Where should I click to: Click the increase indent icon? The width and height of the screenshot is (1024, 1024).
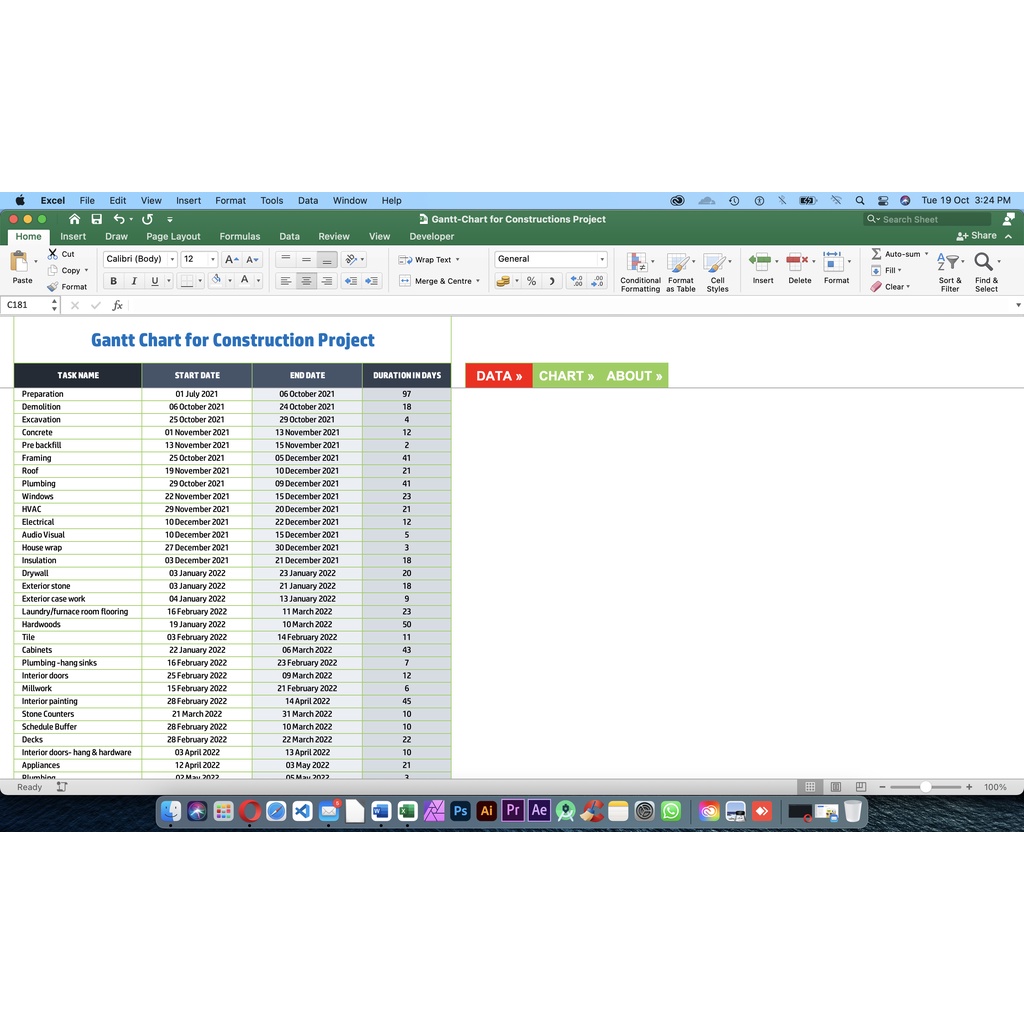coord(372,281)
